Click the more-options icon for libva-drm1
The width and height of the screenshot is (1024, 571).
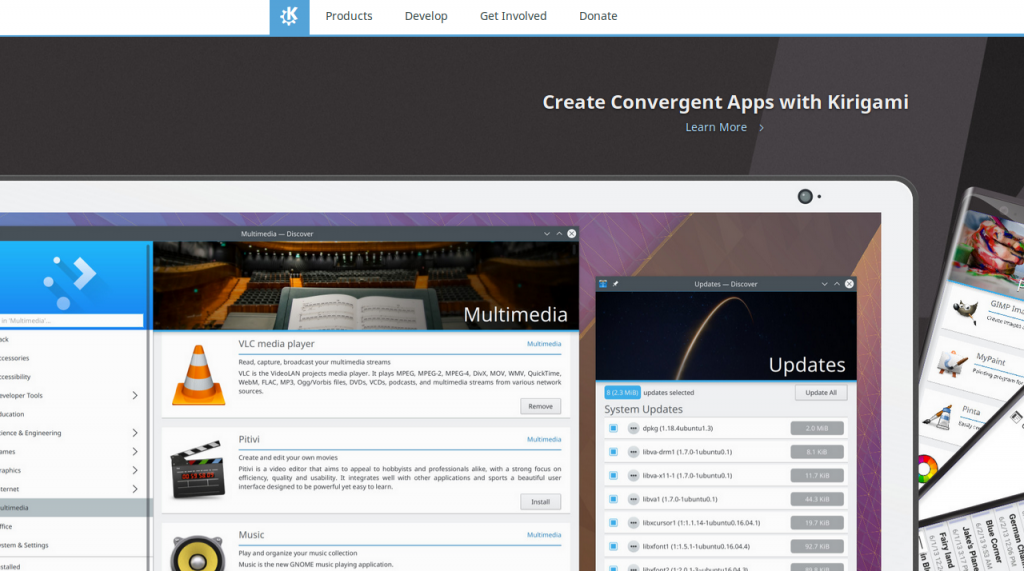click(633, 452)
